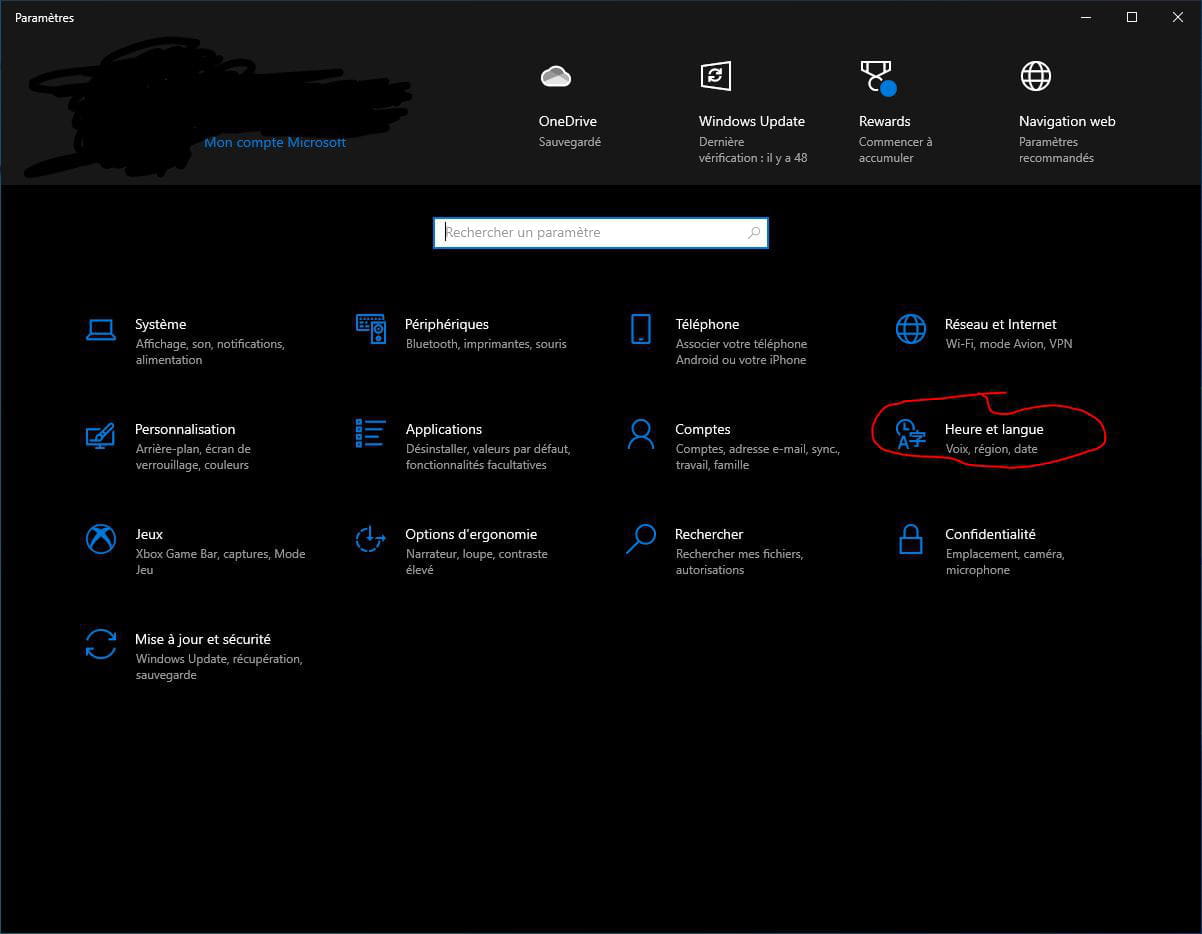The height and width of the screenshot is (934, 1202).
Task: Open the Système settings icon
Action: tap(101, 329)
